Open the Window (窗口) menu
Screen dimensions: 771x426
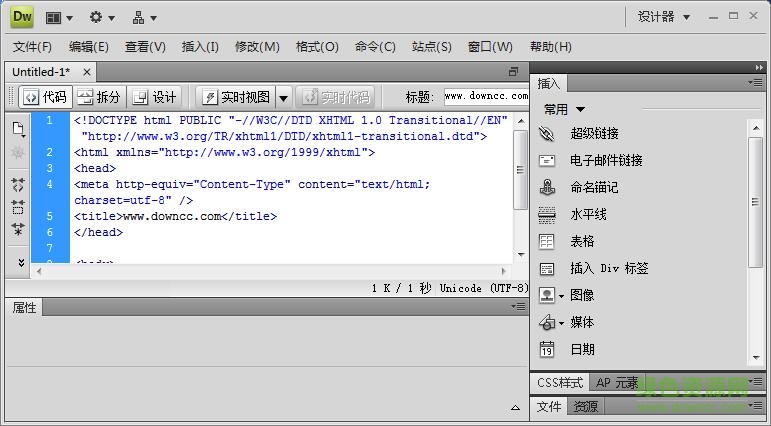490,47
